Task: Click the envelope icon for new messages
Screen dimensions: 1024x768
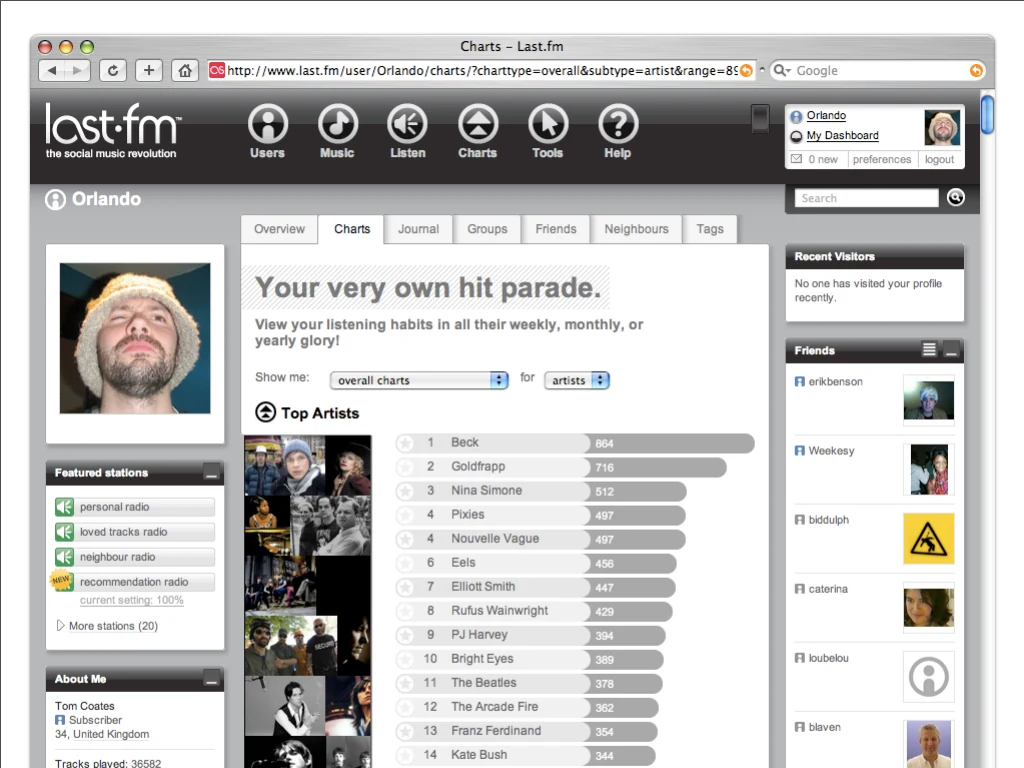Action: pyautogui.click(x=796, y=159)
